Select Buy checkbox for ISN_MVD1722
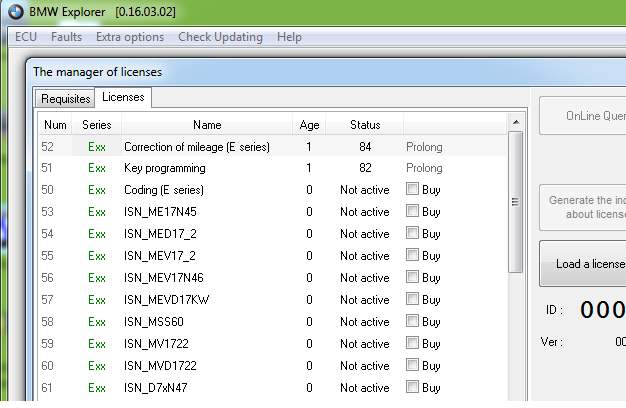The height and width of the screenshot is (408, 626). click(412, 364)
